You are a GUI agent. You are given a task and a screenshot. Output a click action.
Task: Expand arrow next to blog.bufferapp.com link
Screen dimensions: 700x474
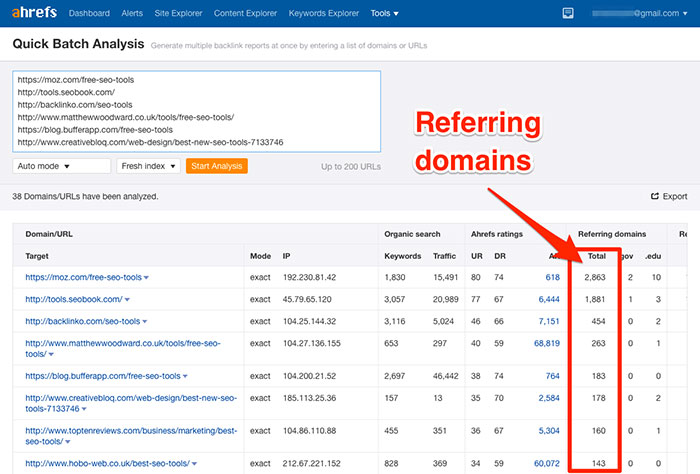(185, 376)
